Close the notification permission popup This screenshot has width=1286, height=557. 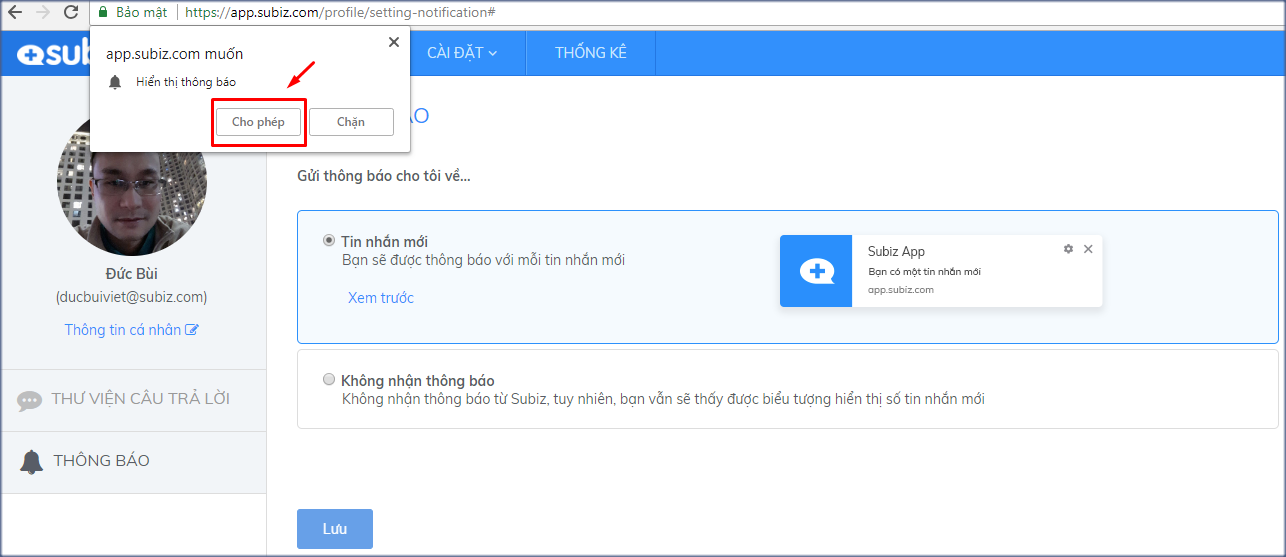393,42
